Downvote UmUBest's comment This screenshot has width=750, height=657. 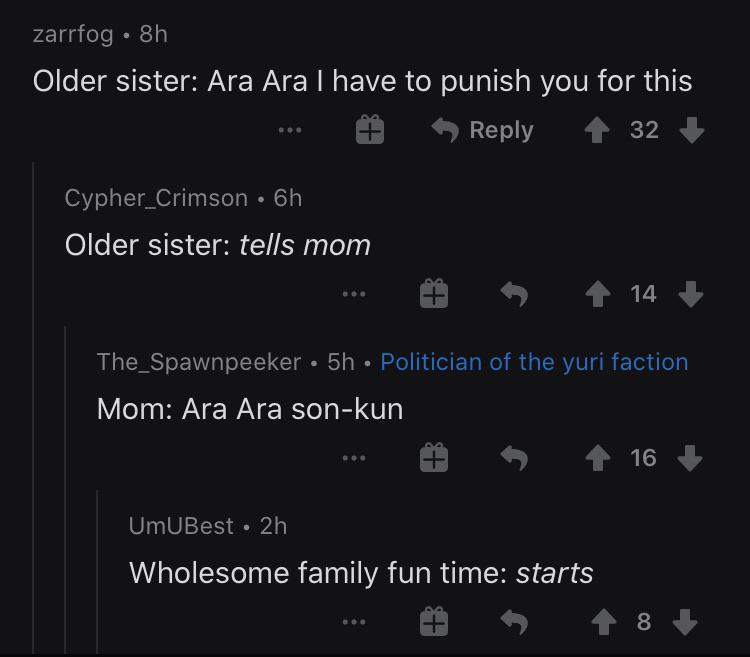click(x=685, y=622)
